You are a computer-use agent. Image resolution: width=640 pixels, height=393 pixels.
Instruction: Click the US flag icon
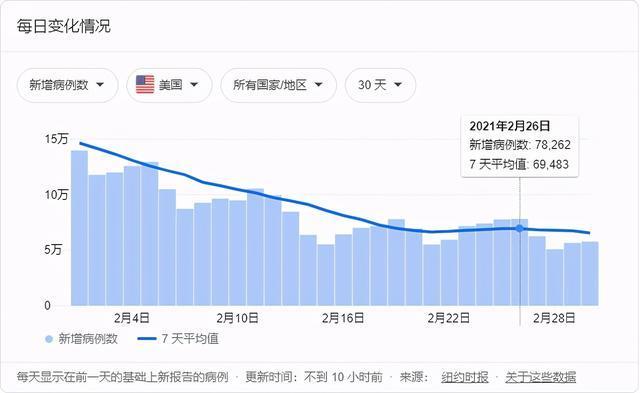point(145,84)
